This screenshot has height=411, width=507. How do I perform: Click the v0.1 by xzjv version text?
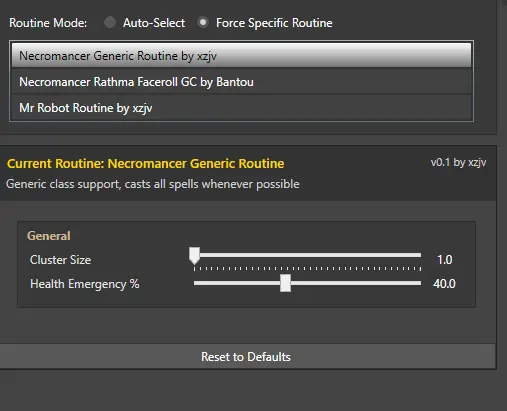tap(458, 162)
